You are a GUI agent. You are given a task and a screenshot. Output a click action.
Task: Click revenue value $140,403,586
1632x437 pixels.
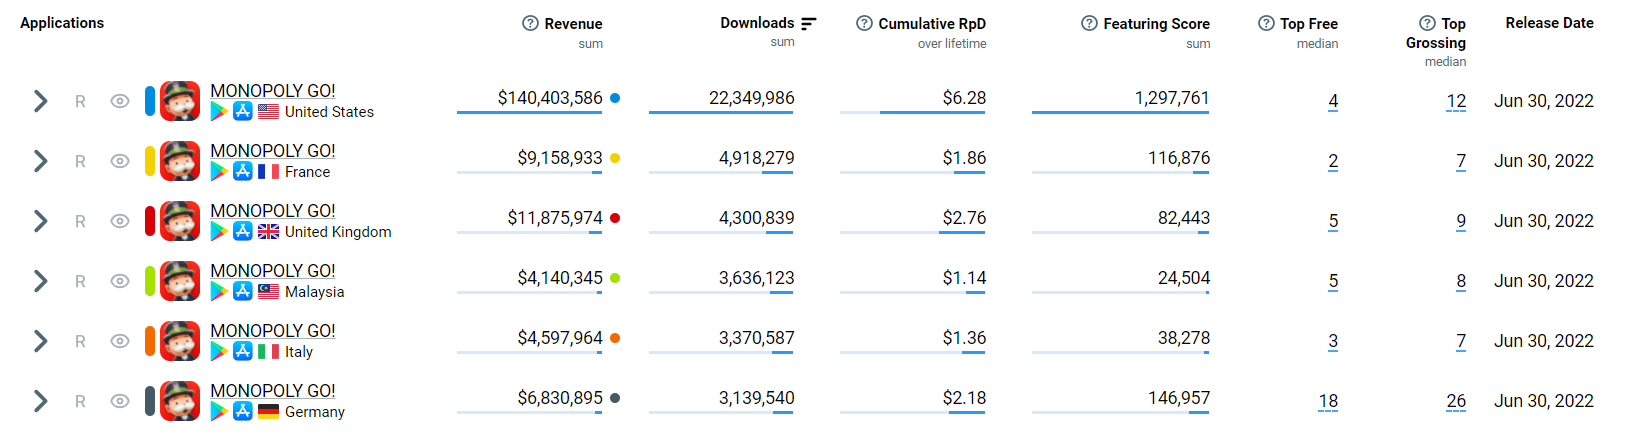550,98
